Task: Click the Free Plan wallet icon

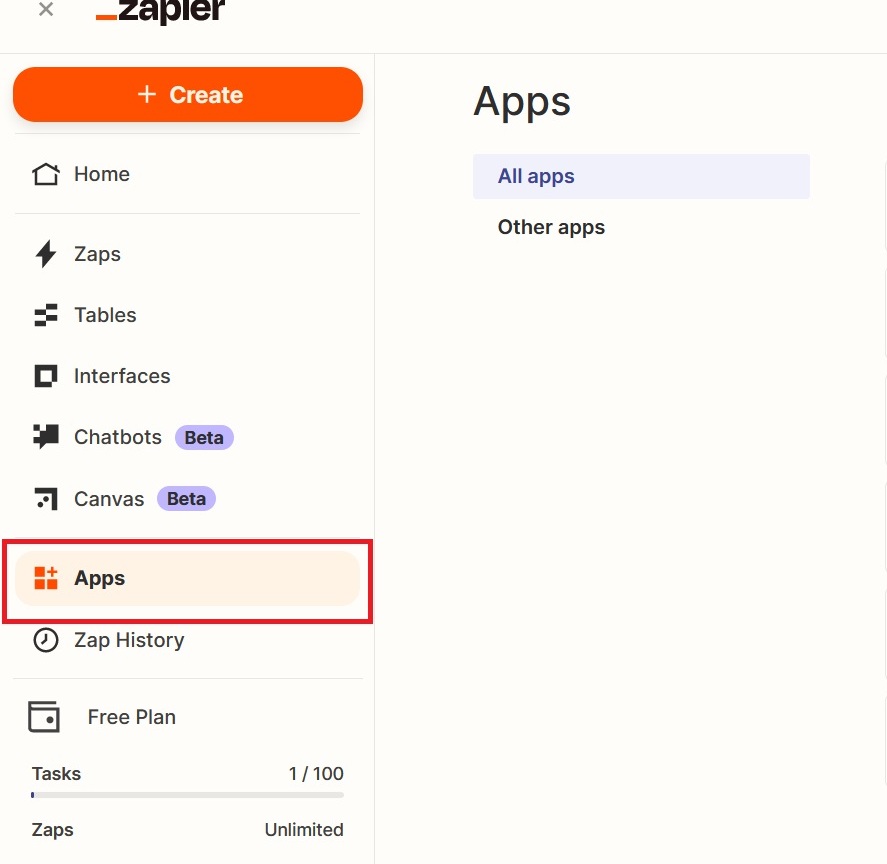Action: click(x=44, y=717)
